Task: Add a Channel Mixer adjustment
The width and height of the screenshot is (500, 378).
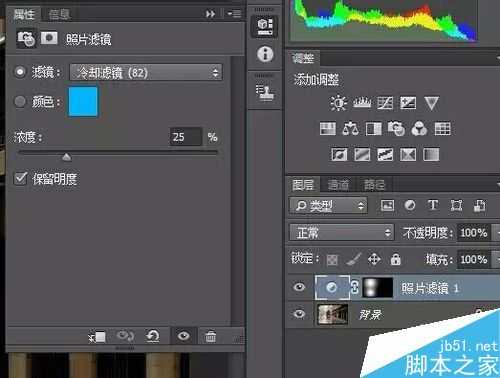Action: (x=419, y=129)
